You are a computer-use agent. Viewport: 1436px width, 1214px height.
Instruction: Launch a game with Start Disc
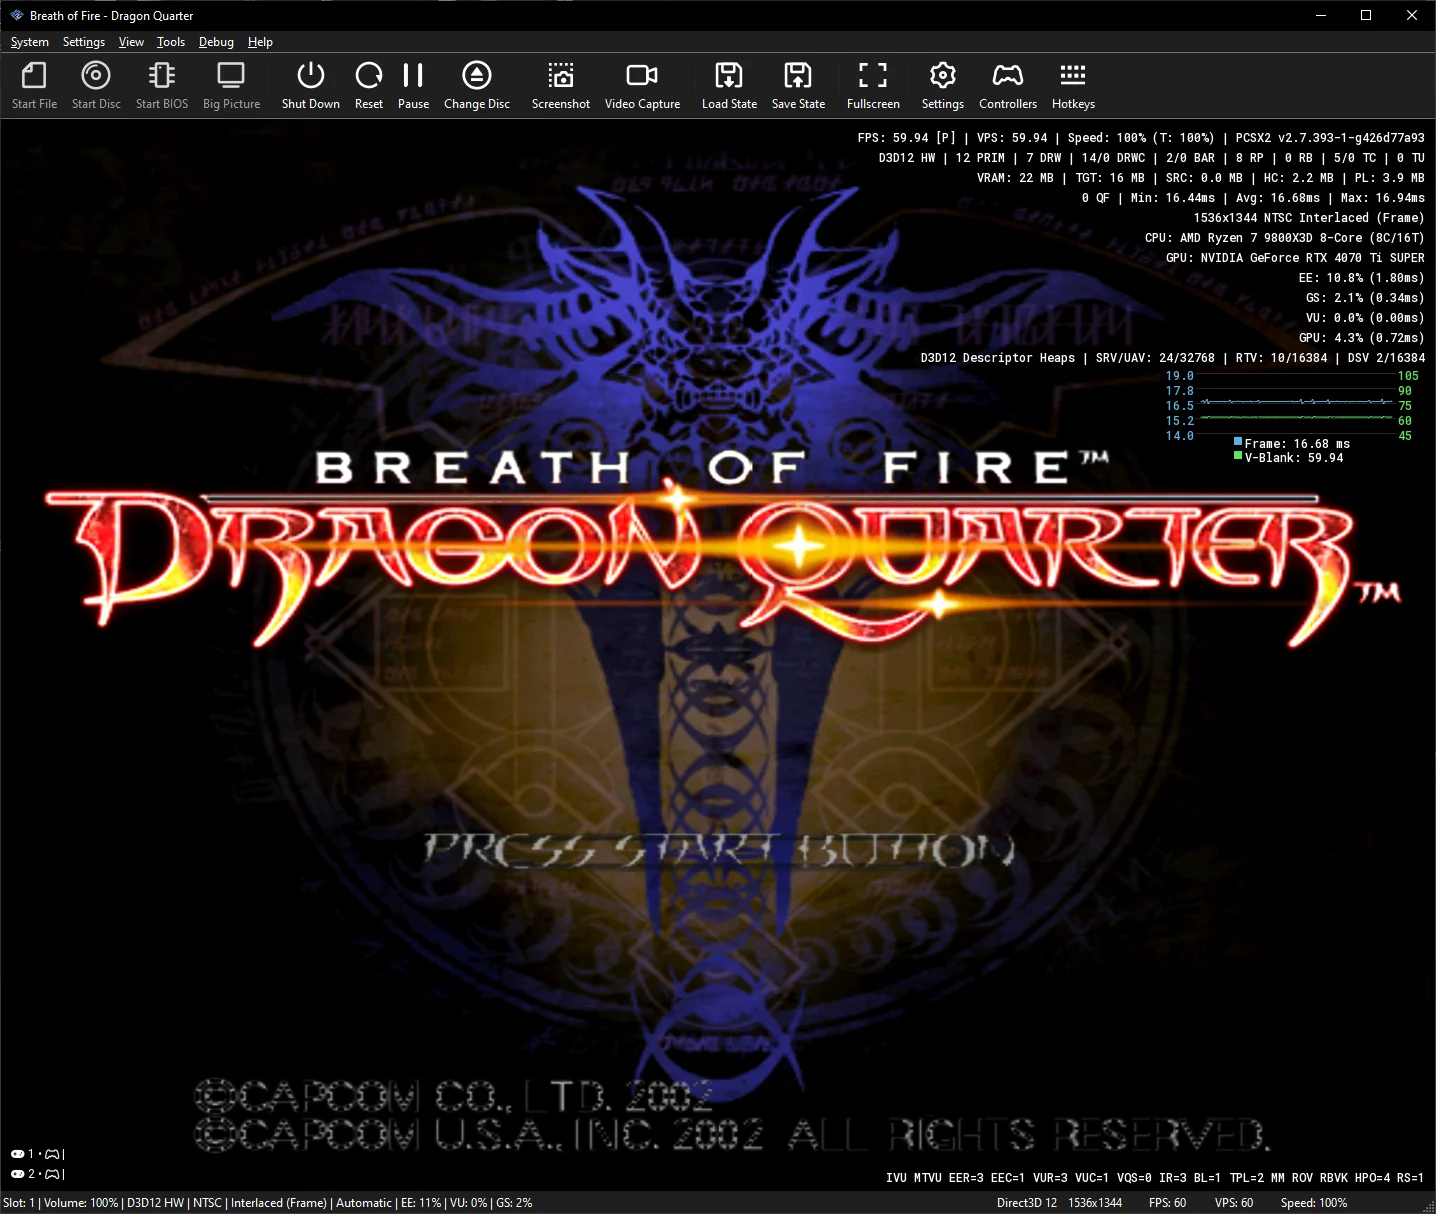tap(96, 85)
